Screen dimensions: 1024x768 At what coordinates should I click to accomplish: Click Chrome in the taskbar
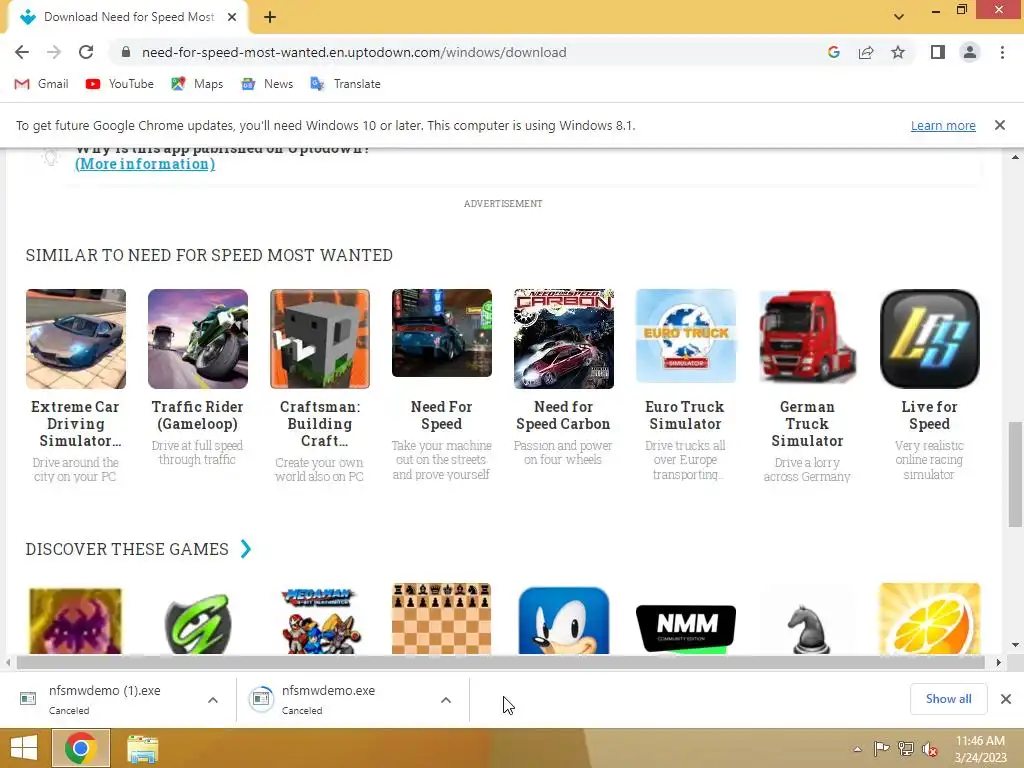[x=80, y=748]
